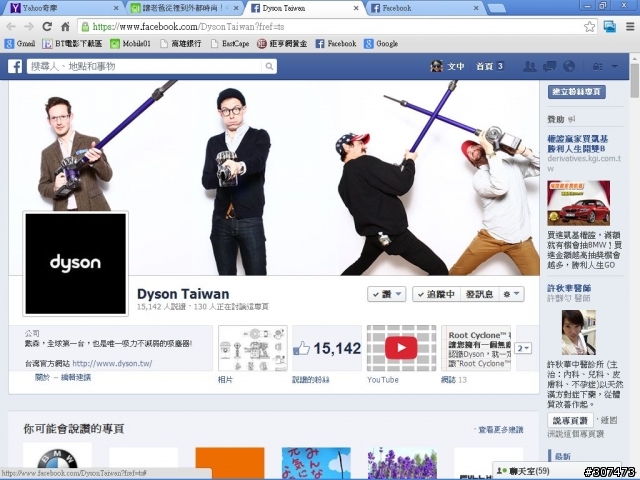Go back with the browser back arrow

coord(11,27)
